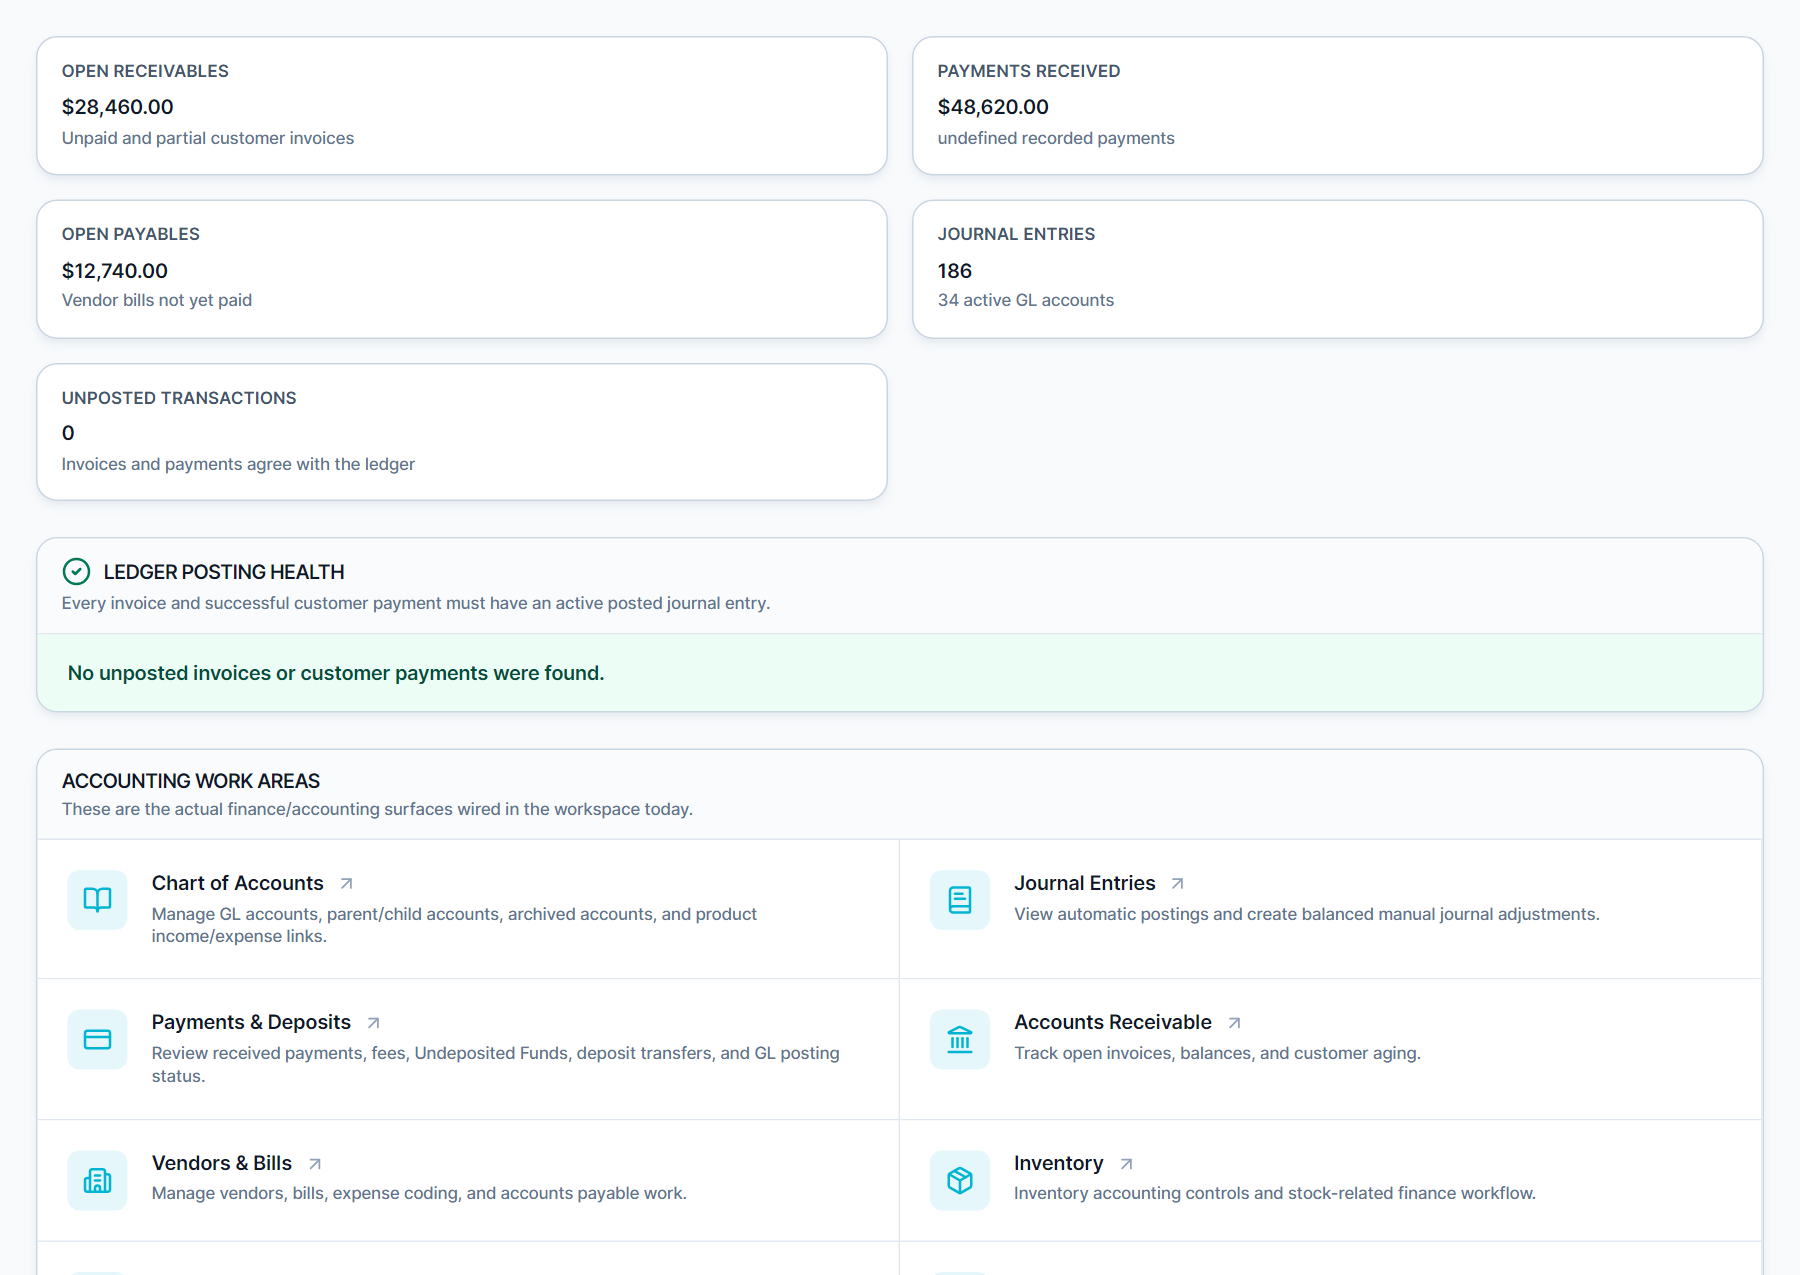Go to Payments & Deposits

coord(251,1022)
